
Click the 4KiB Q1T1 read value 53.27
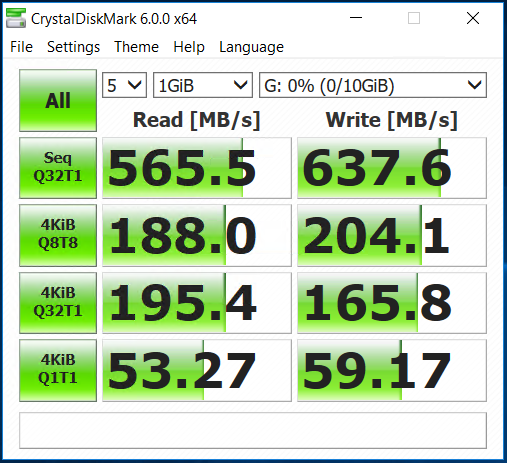pos(197,370)
